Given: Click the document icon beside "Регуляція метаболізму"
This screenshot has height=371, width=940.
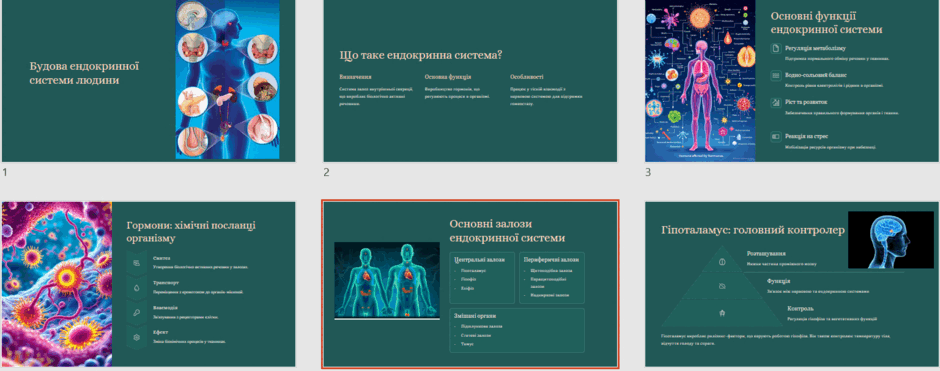Looking at the screenshot, I should pos(775,48).
